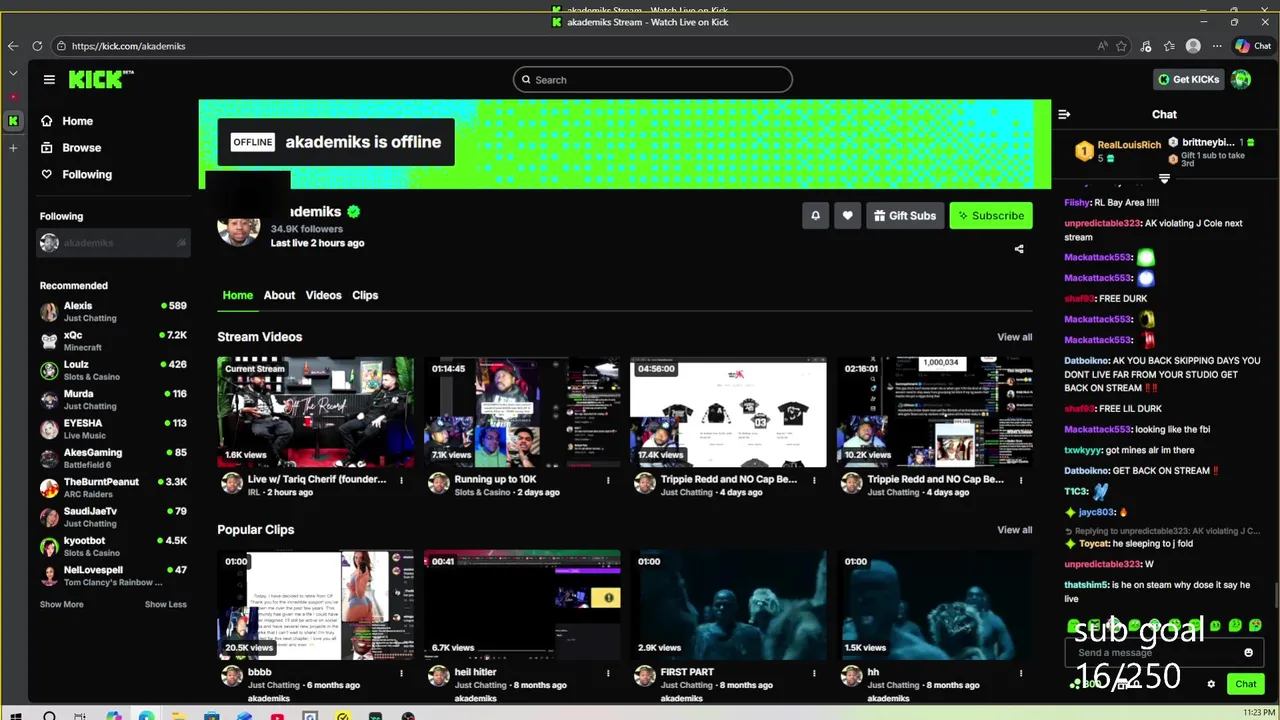This screenshot has height=720, width=1280.
Task: View all Stream Videos
Action: point(1014,337)
